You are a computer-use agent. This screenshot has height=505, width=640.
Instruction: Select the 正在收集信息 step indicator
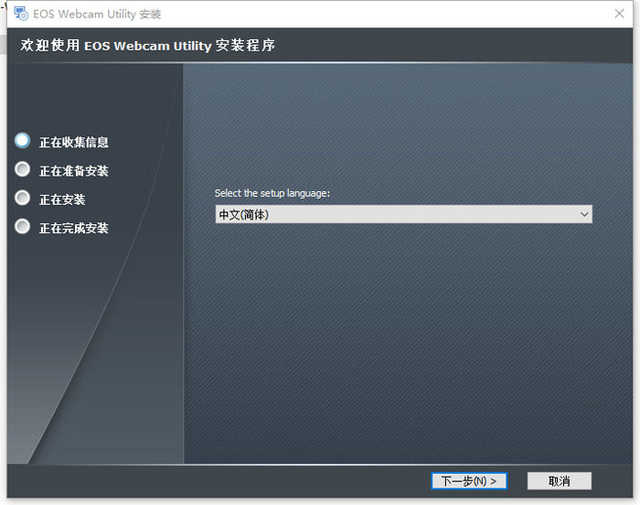(22, 140)
